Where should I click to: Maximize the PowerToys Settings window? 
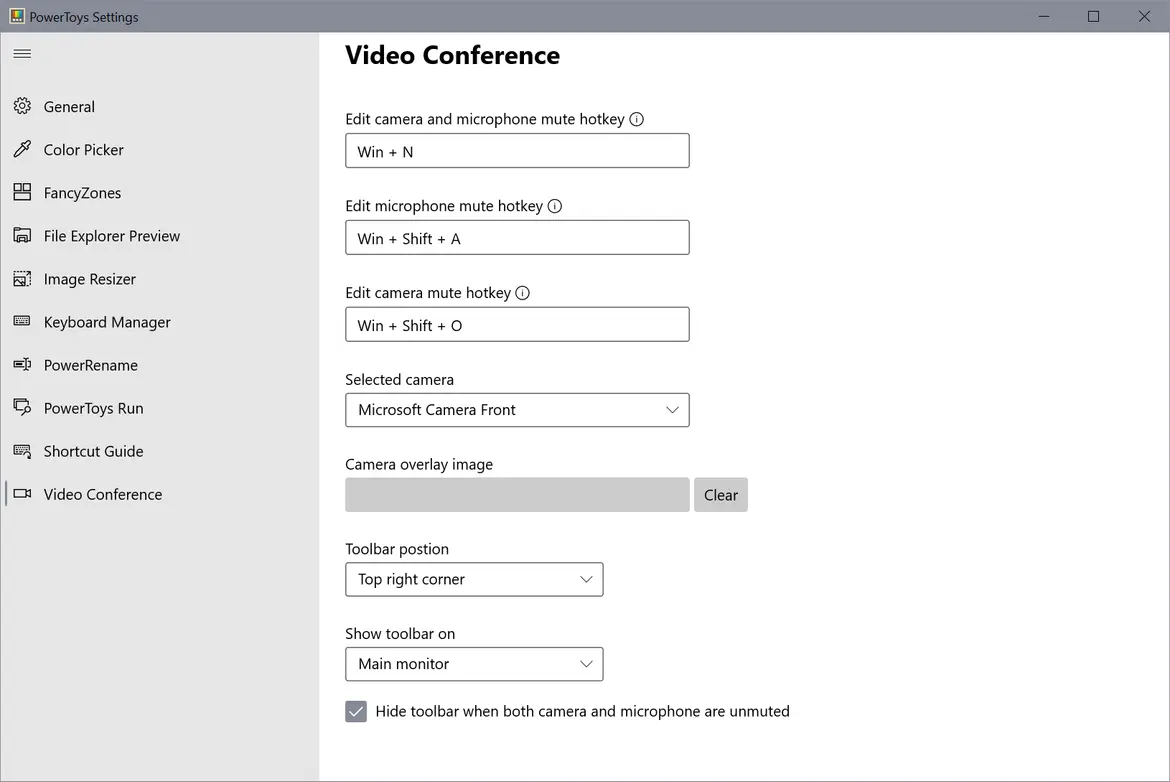1093,16
